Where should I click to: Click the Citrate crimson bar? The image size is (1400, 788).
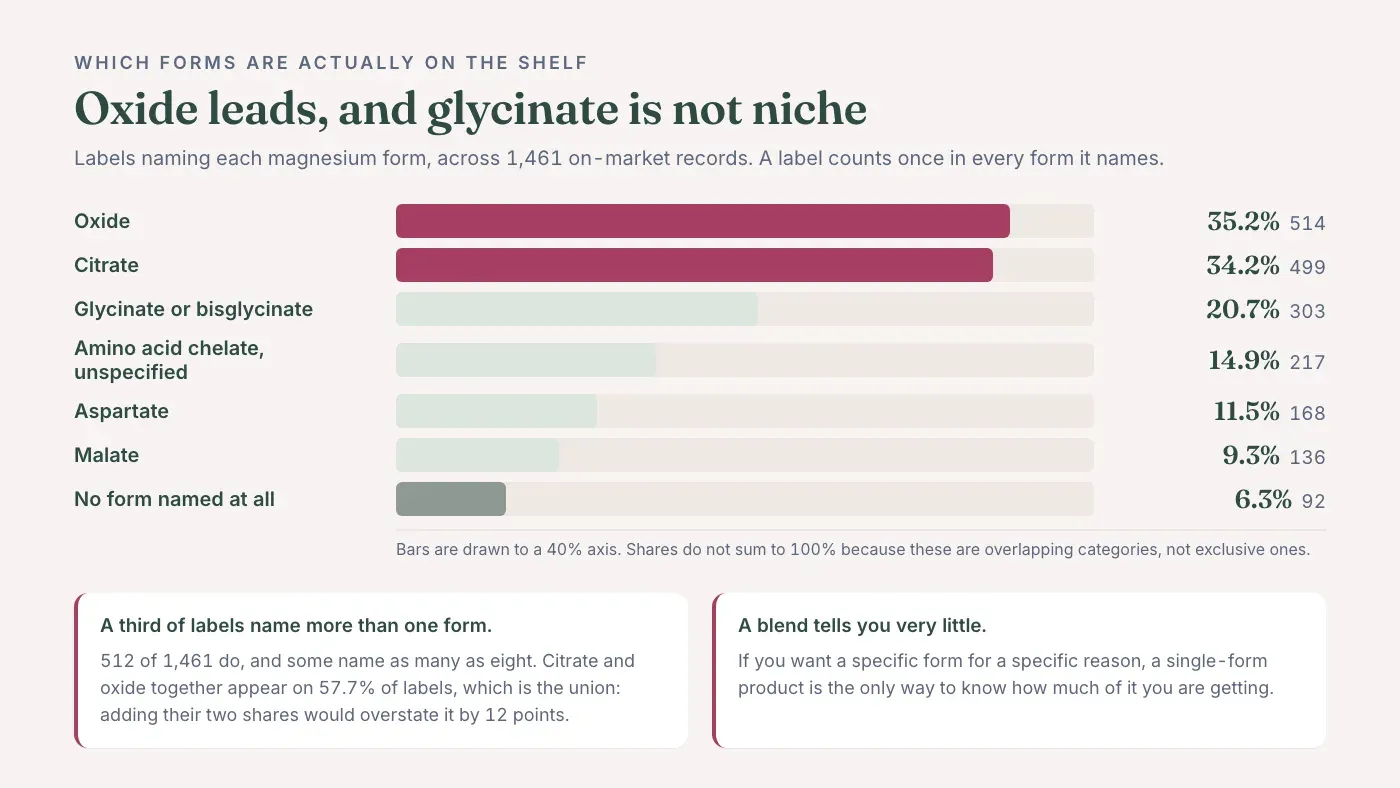694,265
